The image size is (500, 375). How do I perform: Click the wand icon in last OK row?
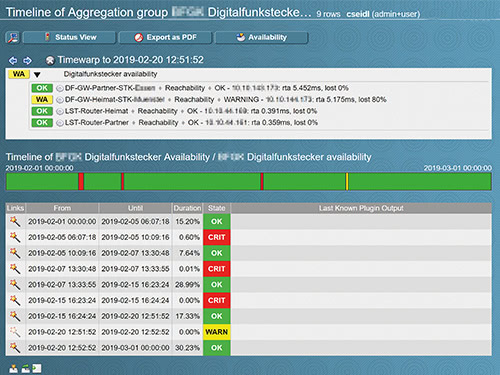(x=15, y=347)
